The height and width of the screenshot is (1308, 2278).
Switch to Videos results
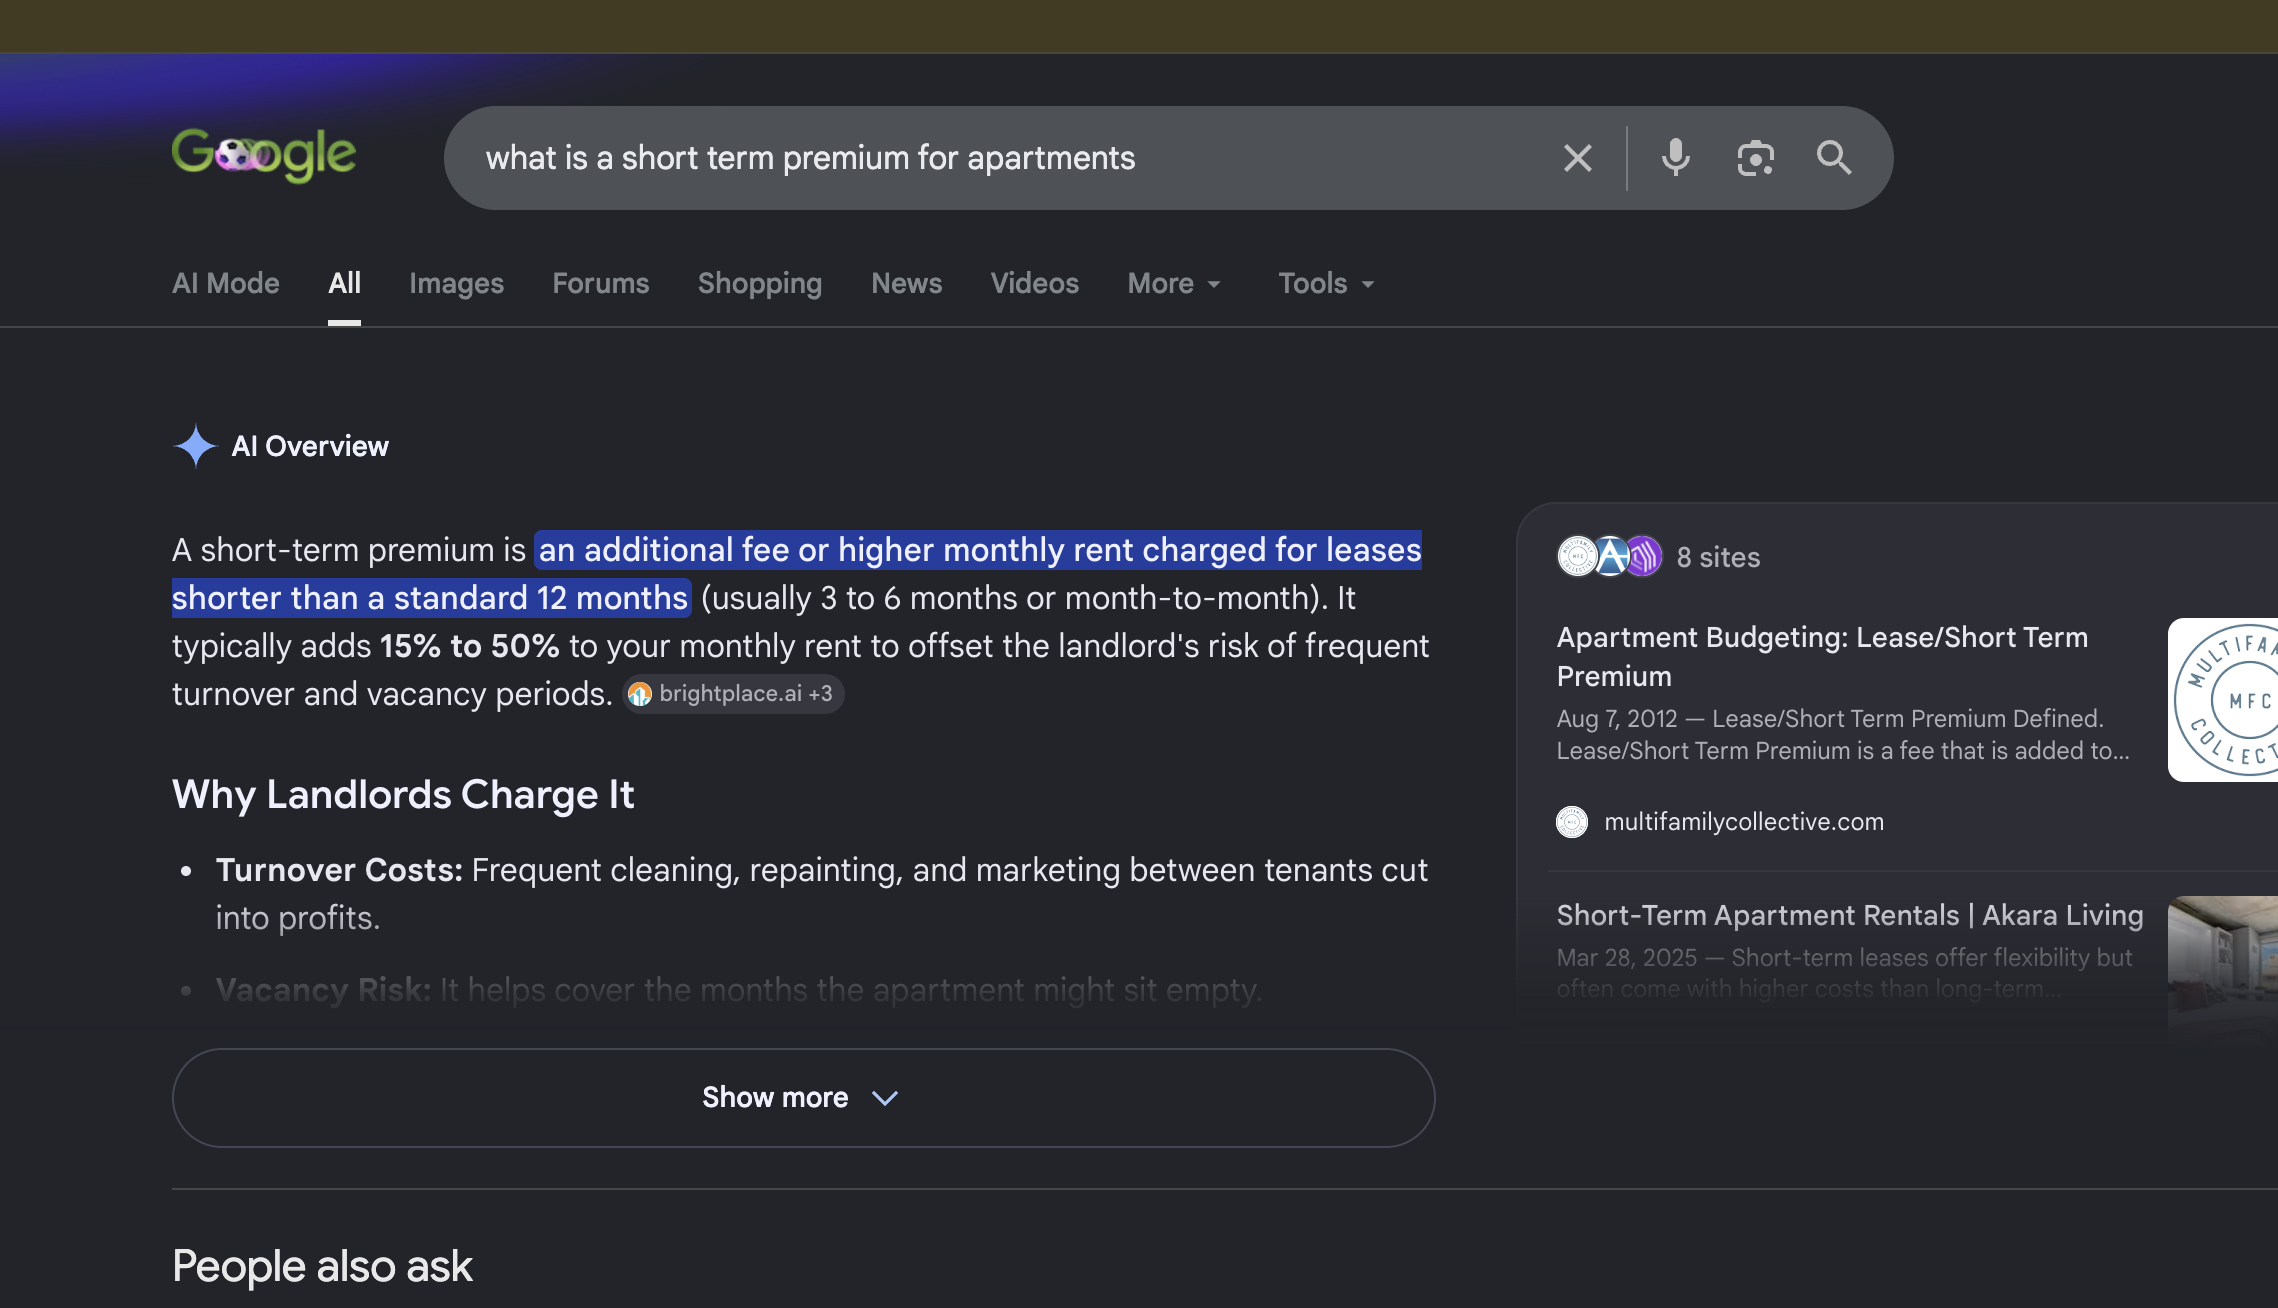point(1034,283)
